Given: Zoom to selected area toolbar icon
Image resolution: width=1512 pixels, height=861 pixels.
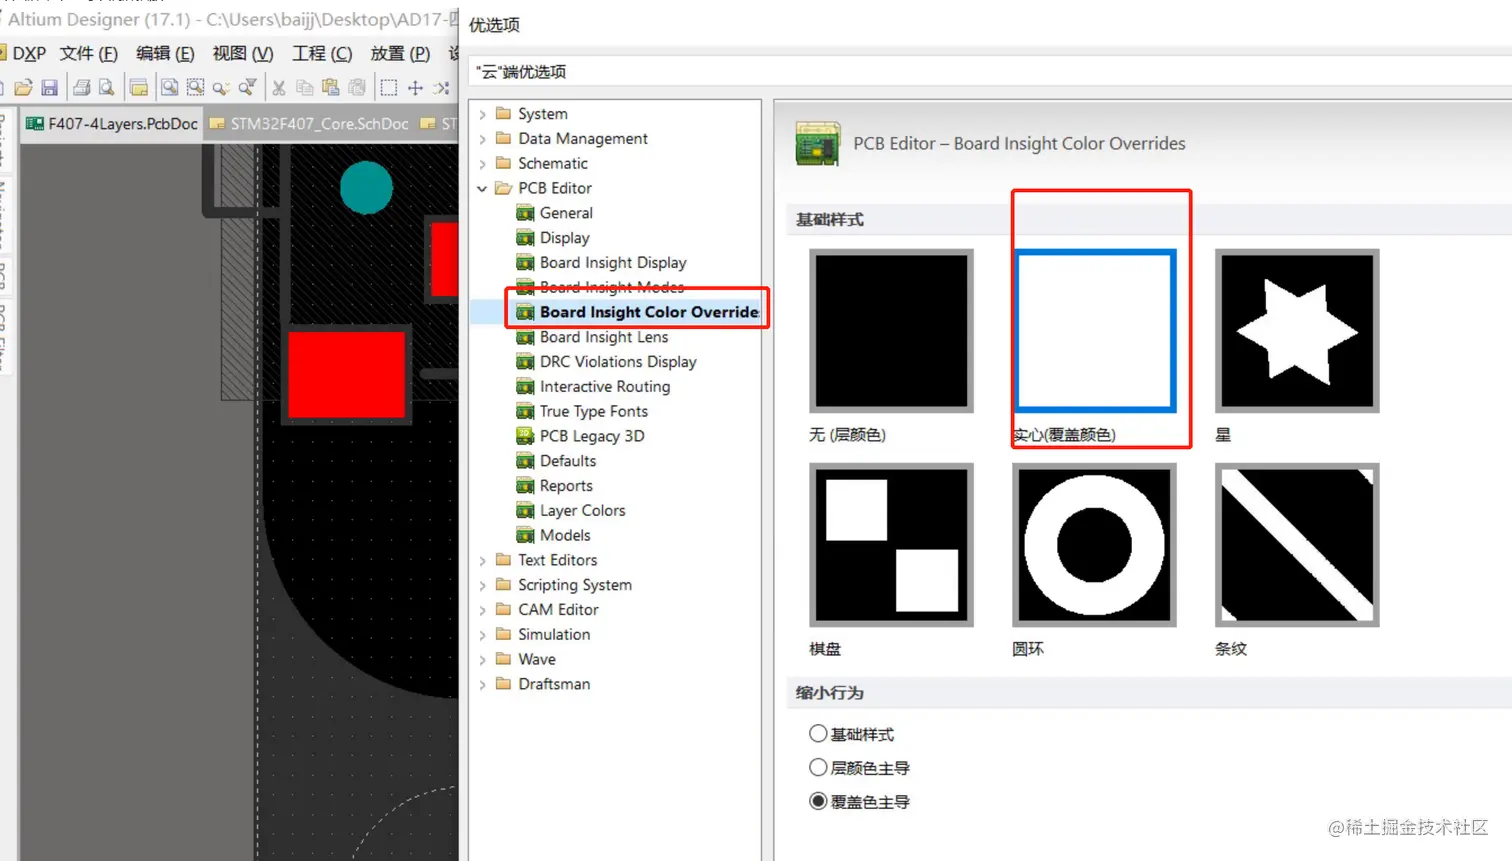Looking at the screenshot, I should pos(196,88).
